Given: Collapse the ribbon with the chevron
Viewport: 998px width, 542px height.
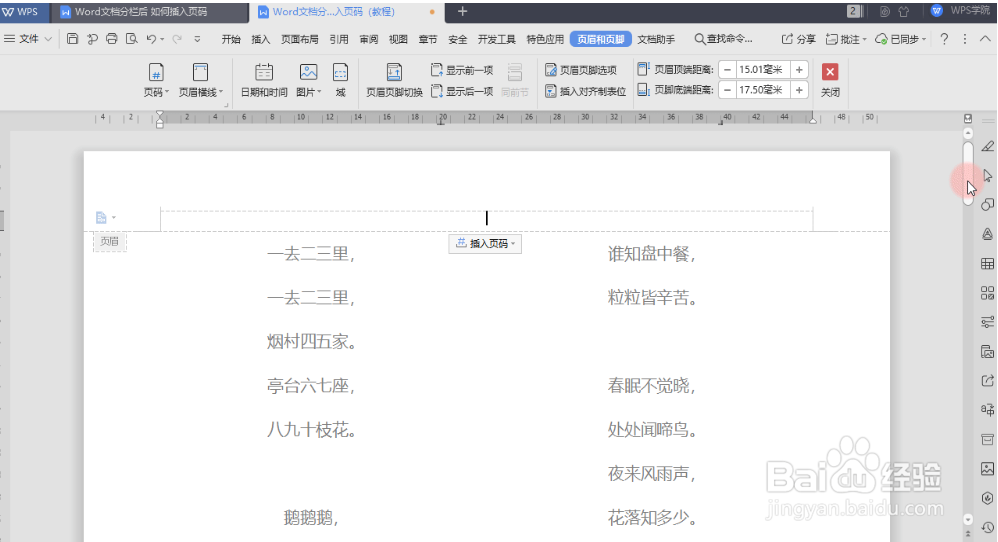Looking at the screenshot, I should [985, 39].
